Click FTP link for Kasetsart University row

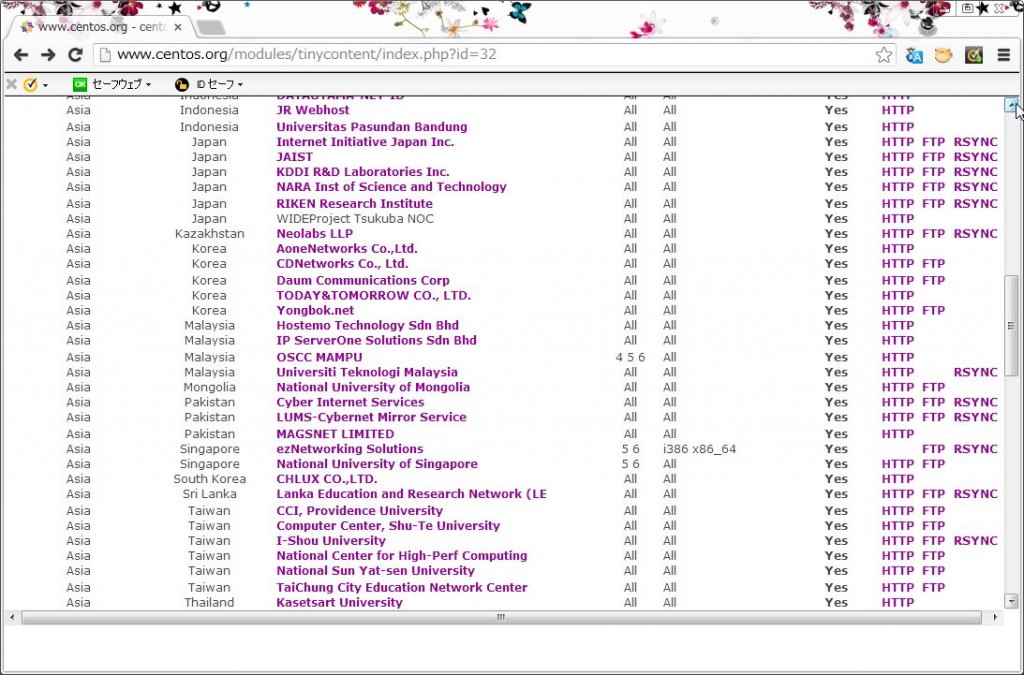tap(933, 602)
